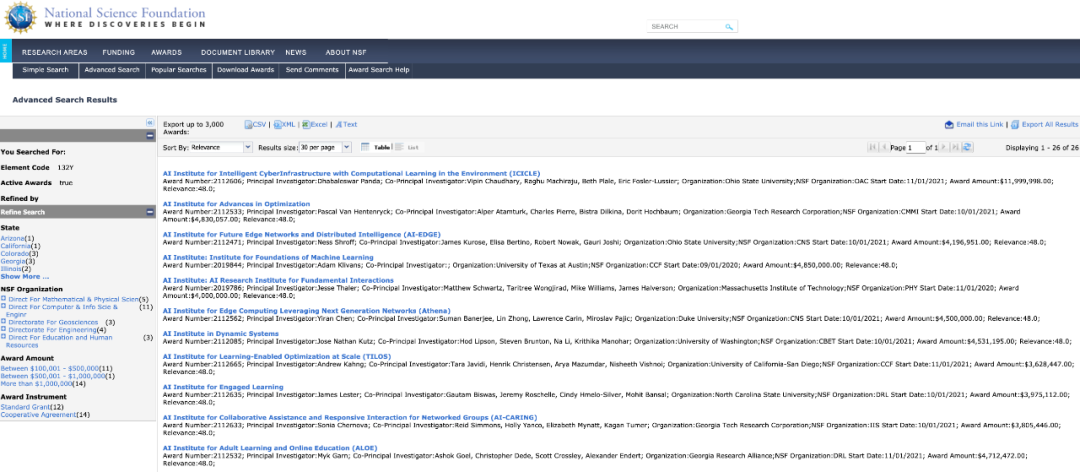Go to last page arrow
The image size is (1080, 472).
[x=955, y=147]
